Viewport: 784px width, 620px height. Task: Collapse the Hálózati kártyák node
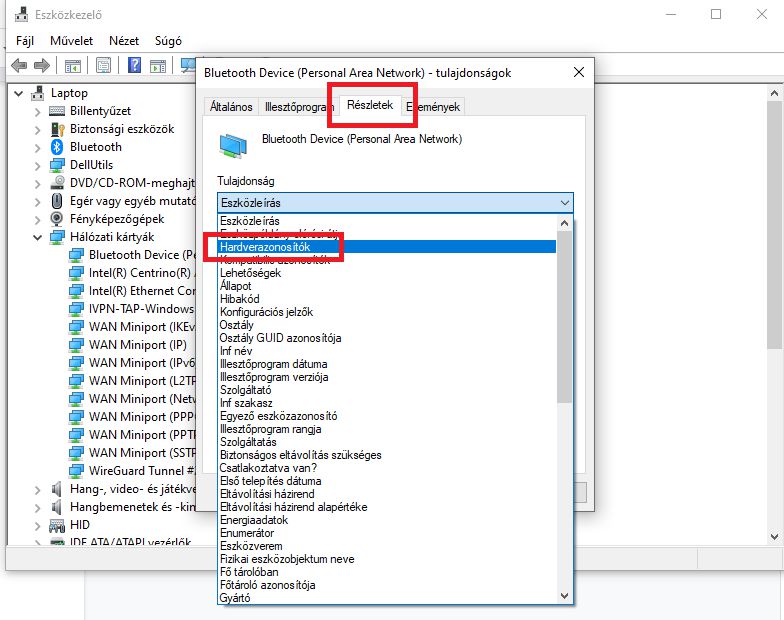tap(38, 238)
